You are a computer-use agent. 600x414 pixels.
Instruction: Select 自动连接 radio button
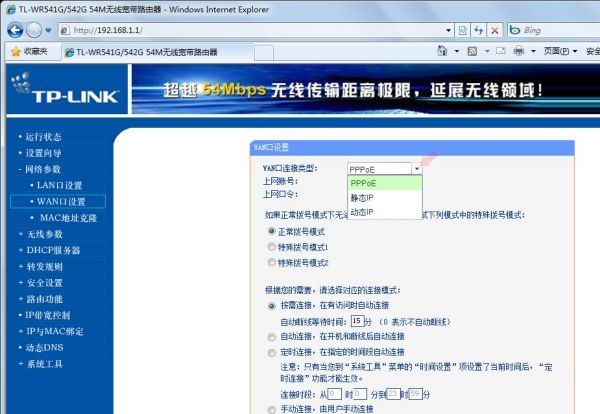point(272,337)
